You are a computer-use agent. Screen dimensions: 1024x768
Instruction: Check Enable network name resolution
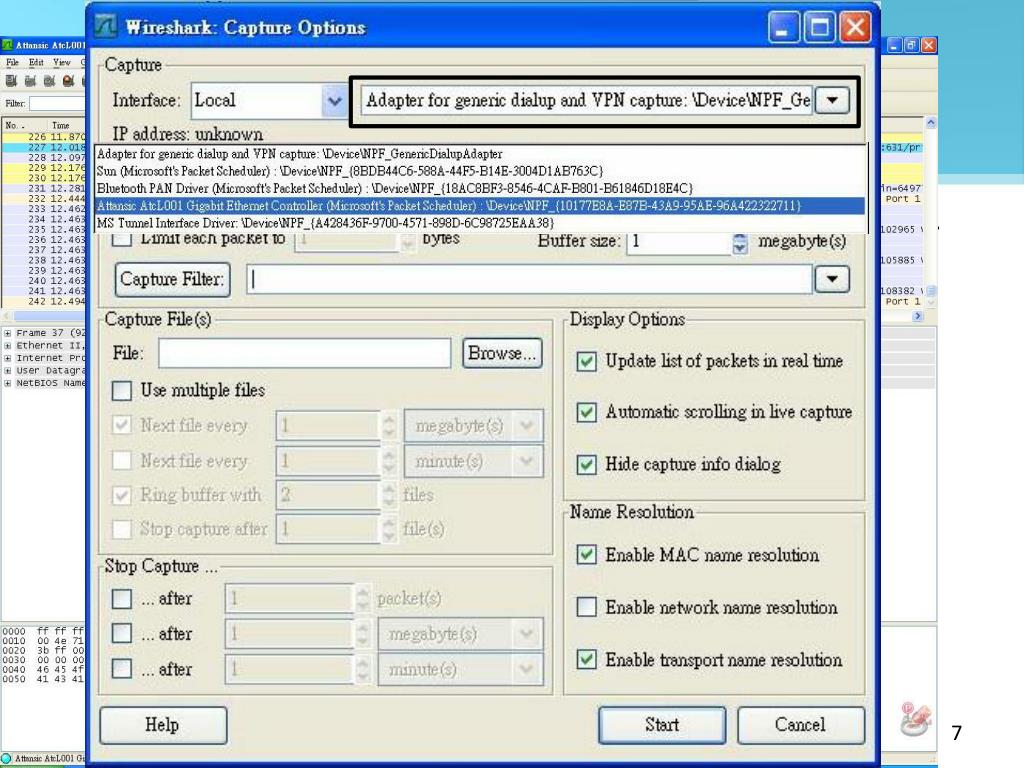click(x=586, y=607)
